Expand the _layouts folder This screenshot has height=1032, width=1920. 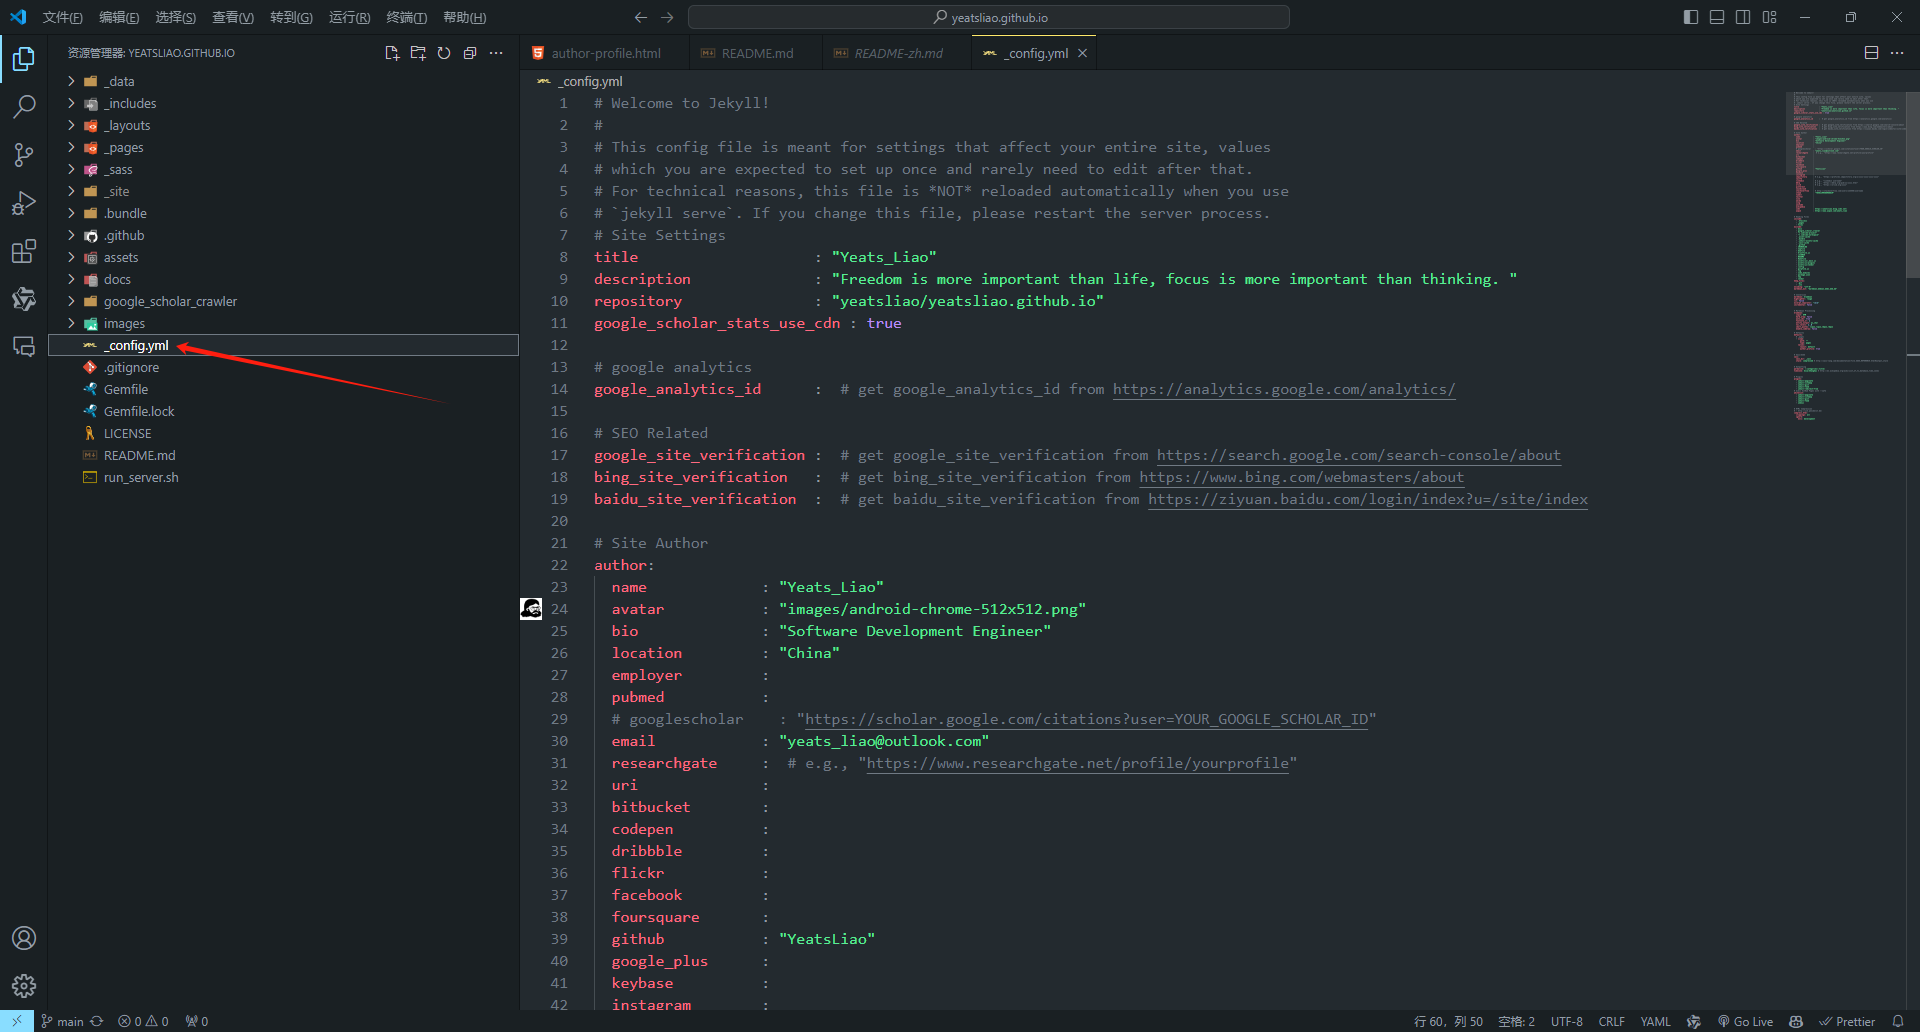[128, 126]
